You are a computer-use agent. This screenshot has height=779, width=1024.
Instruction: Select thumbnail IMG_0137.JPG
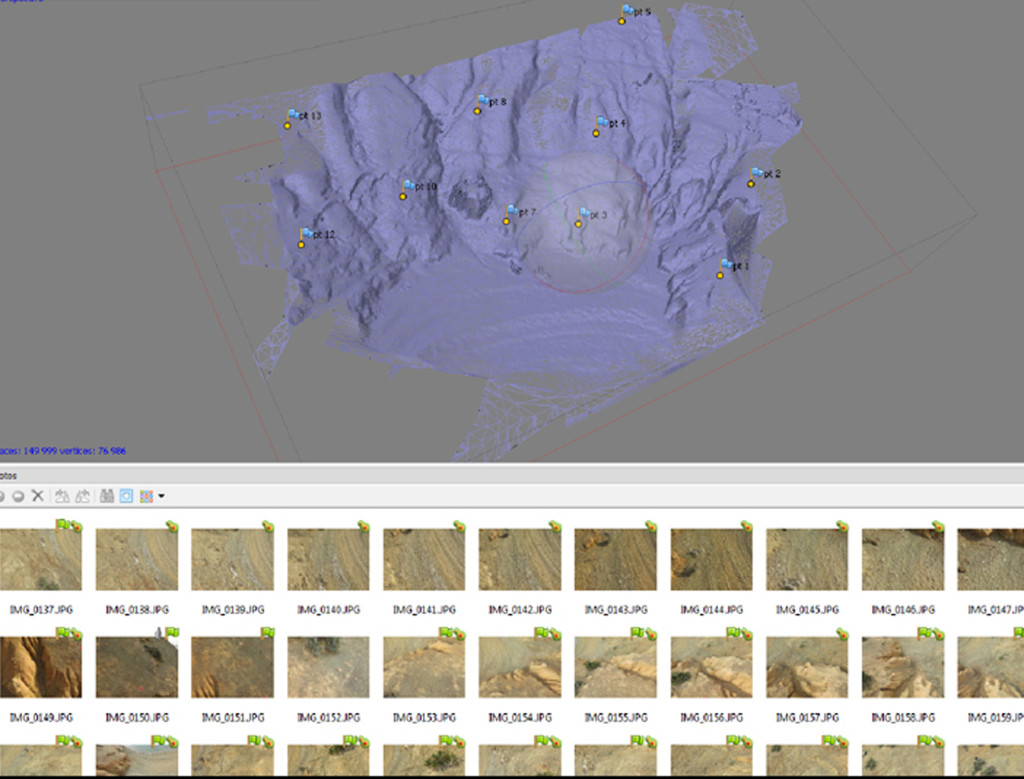40,559
